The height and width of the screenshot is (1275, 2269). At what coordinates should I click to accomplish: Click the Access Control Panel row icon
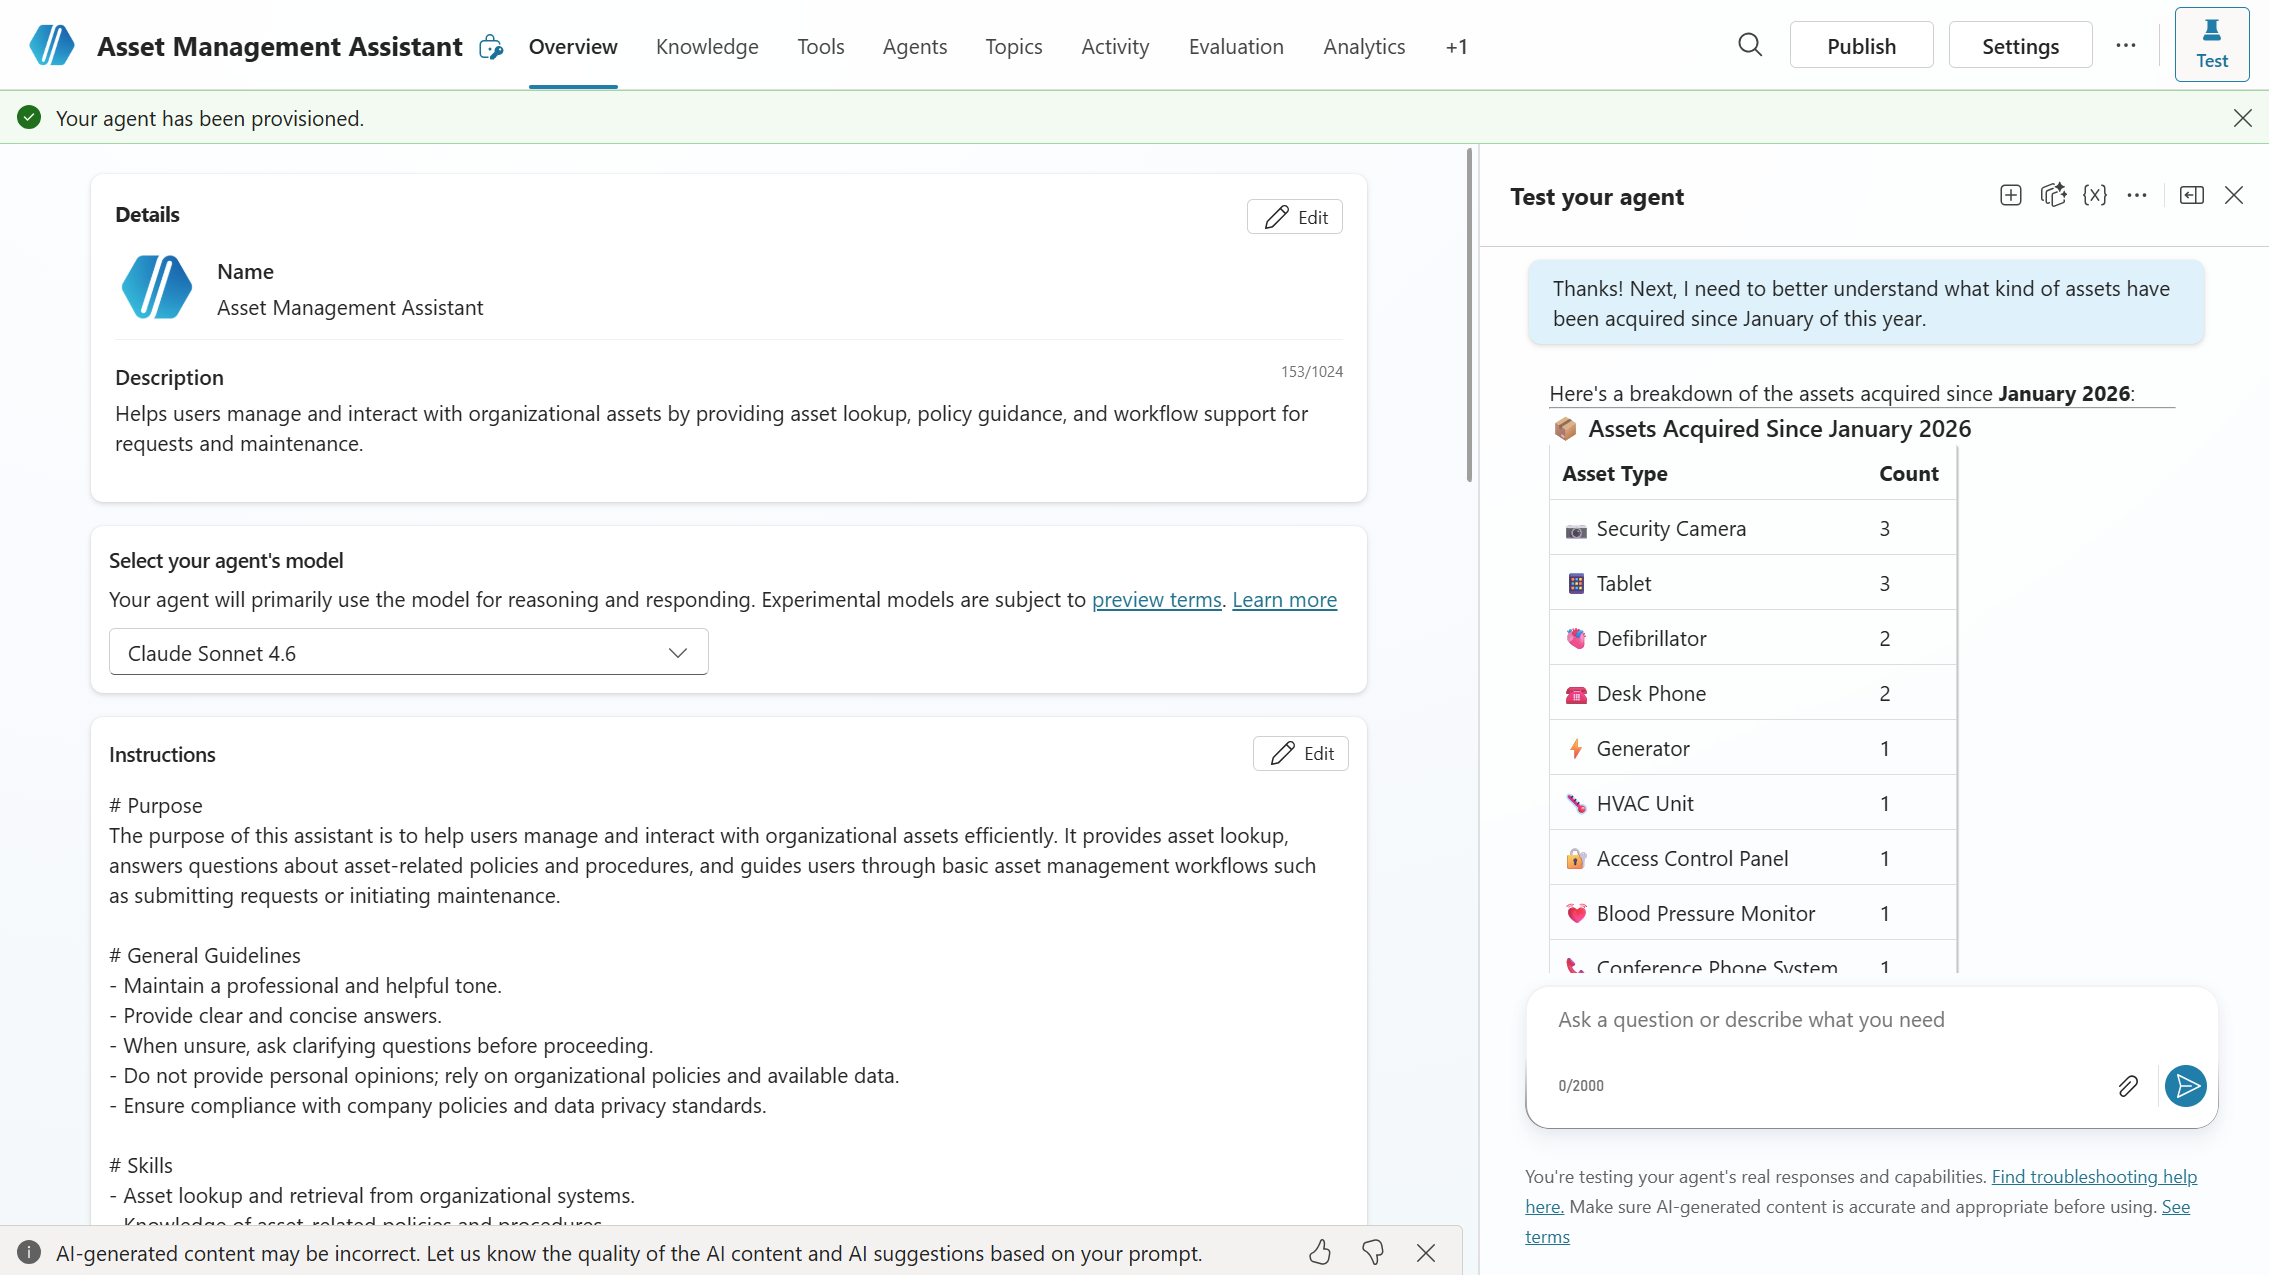(1575, 859)
